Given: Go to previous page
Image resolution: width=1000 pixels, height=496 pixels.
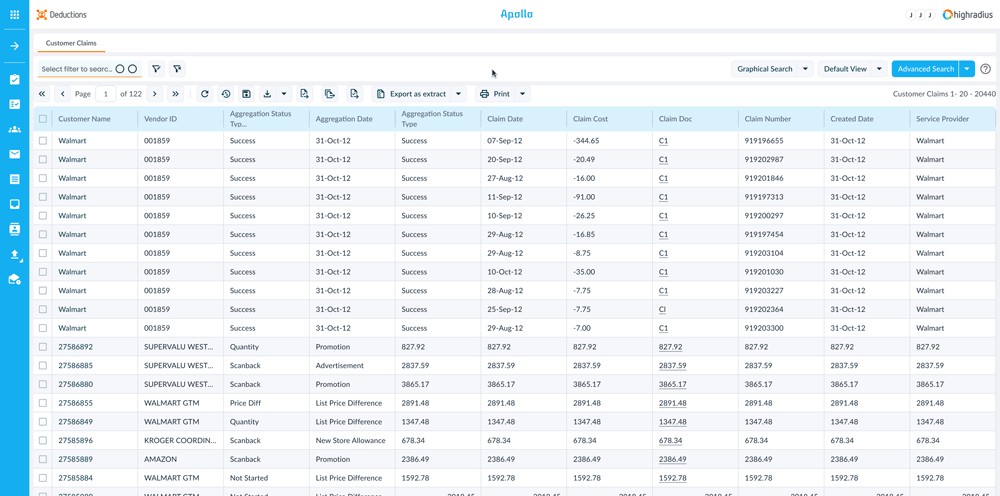Looking at the screenshot, I should [x=62, y=94].
